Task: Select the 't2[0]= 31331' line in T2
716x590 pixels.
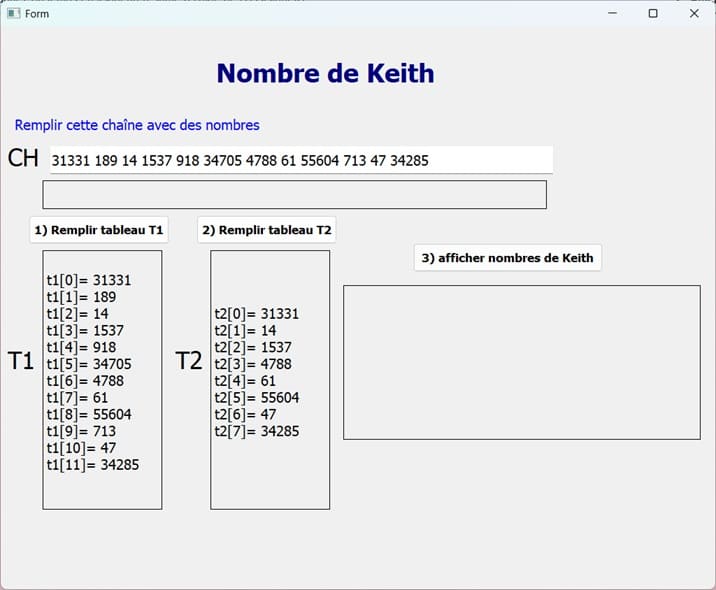Action: 256,314
